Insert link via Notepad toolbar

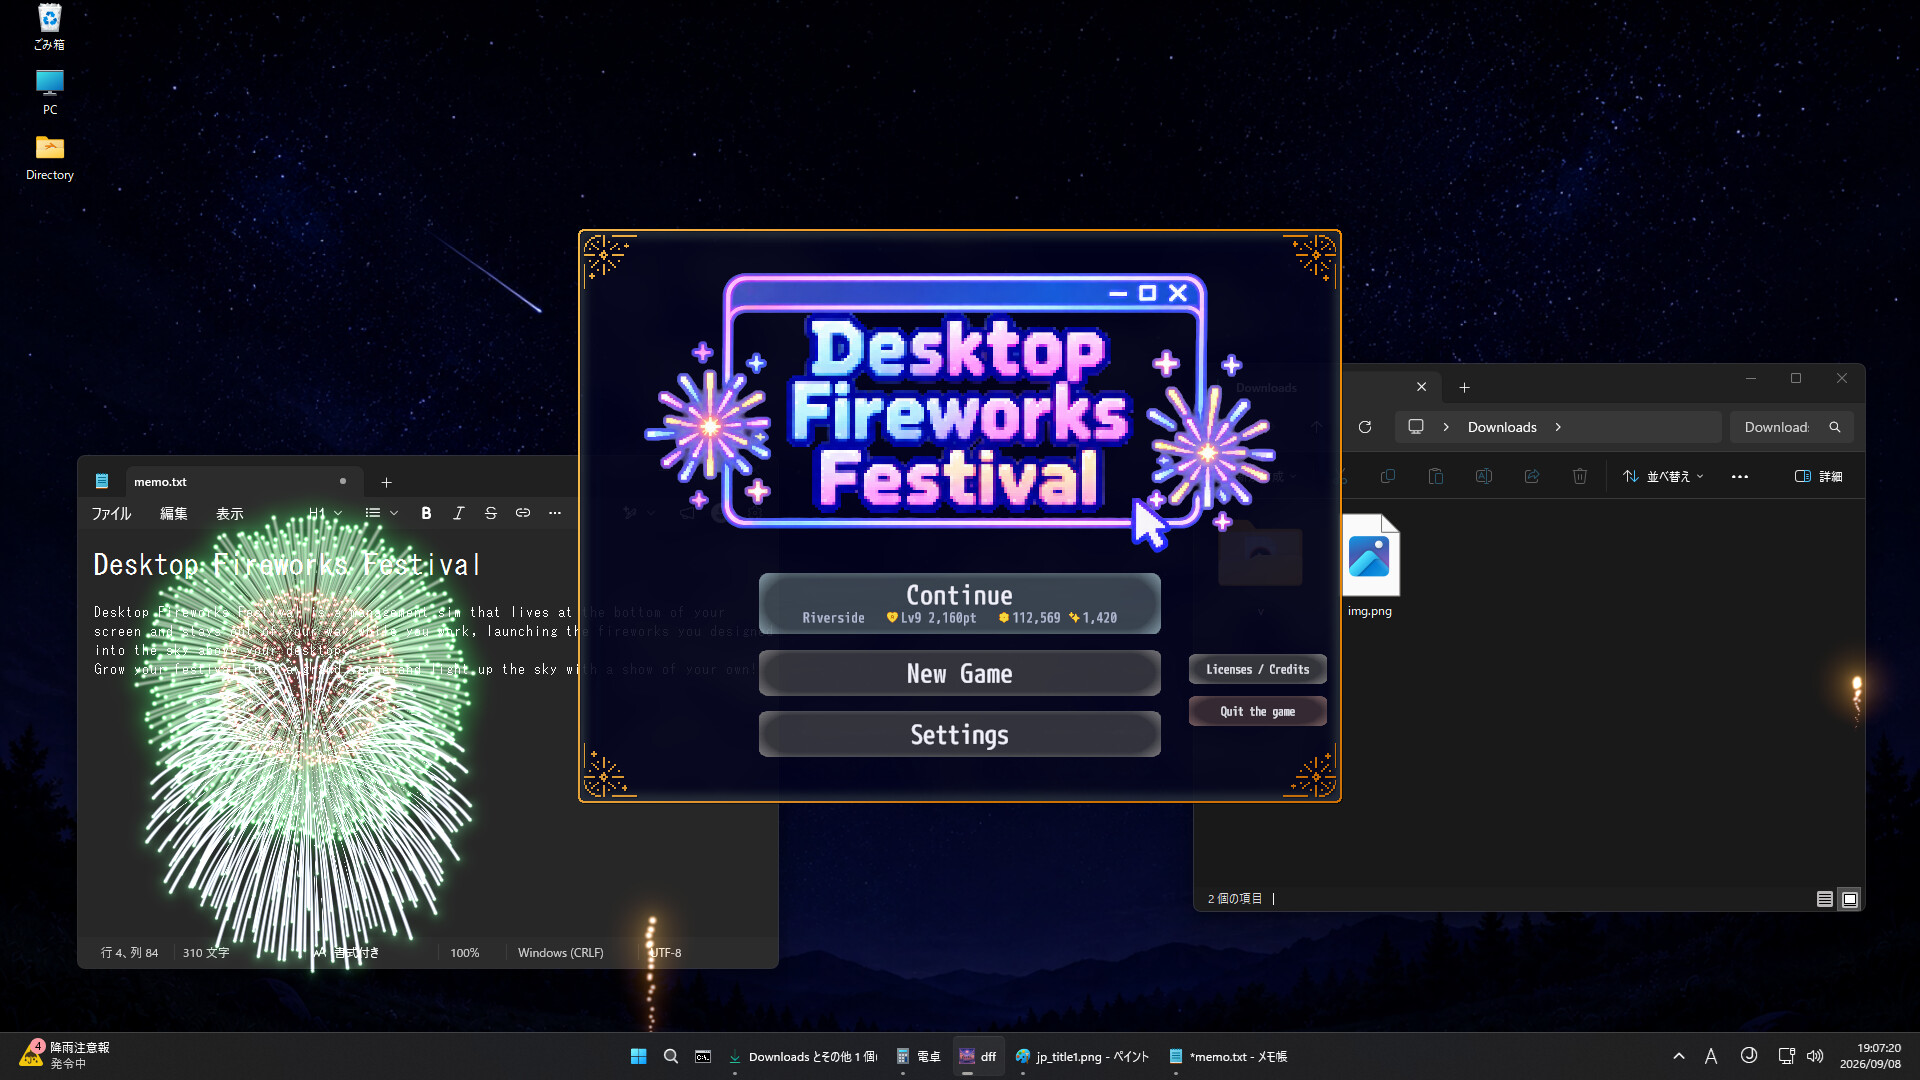click(x=523, y=513)
